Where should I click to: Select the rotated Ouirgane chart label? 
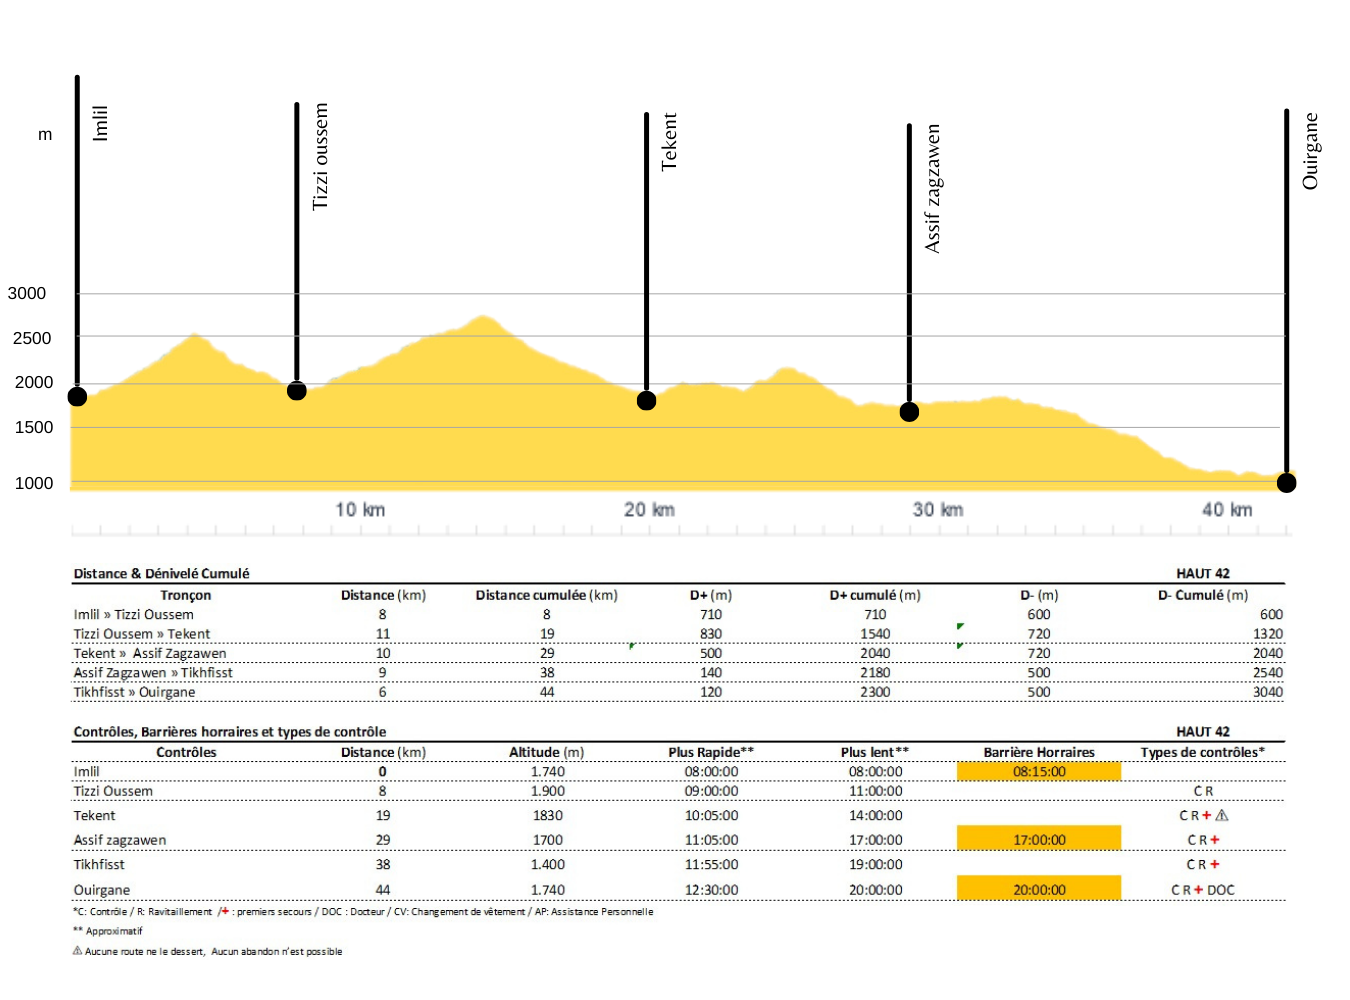pos(1310,151)
